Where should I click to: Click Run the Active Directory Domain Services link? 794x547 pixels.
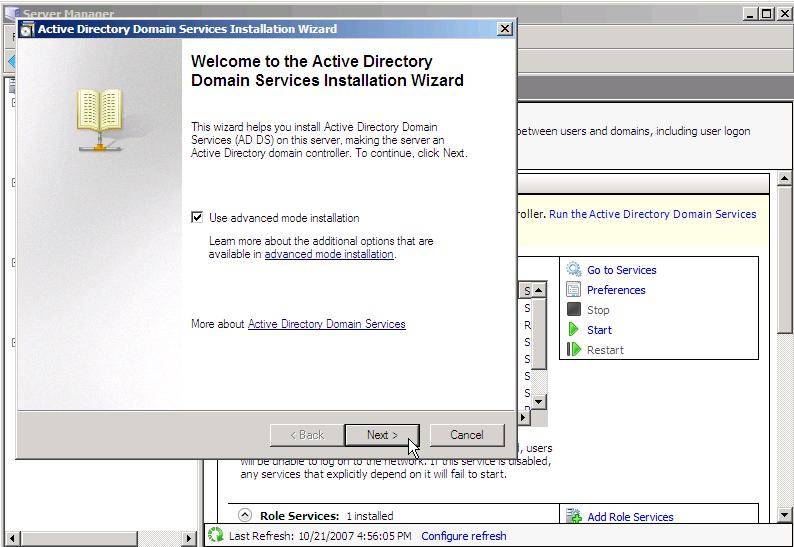coord(652,214)
